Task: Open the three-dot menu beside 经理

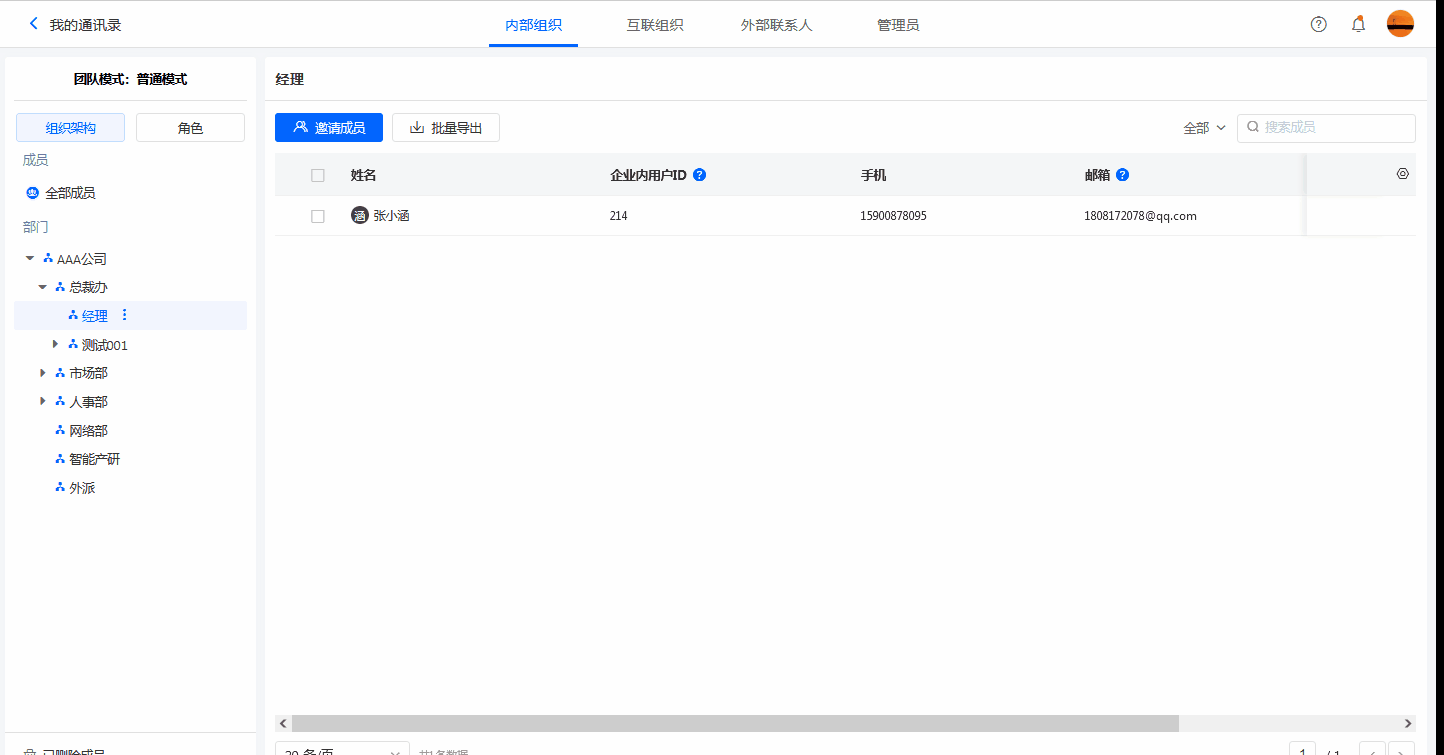Action: tap(124, 315)
